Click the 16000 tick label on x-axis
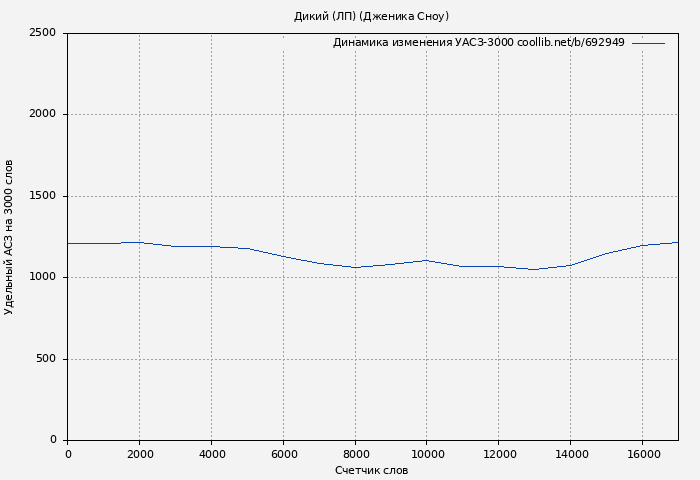 coord(642,454)
